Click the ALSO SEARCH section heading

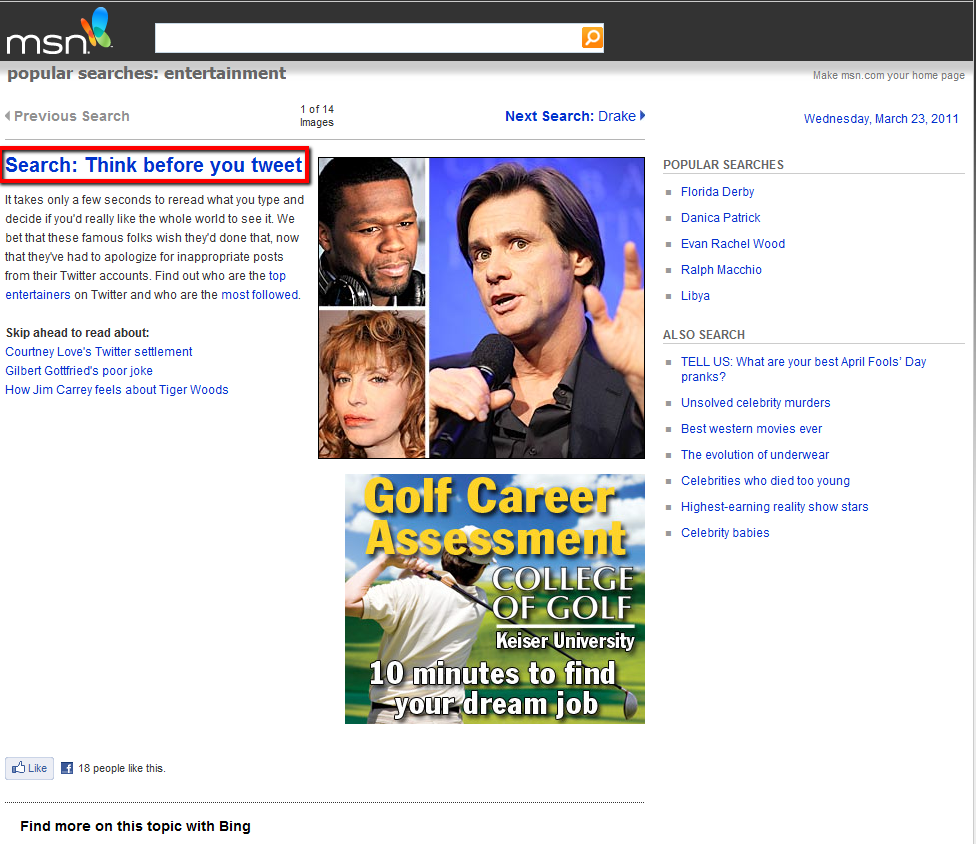click(703, 335)
